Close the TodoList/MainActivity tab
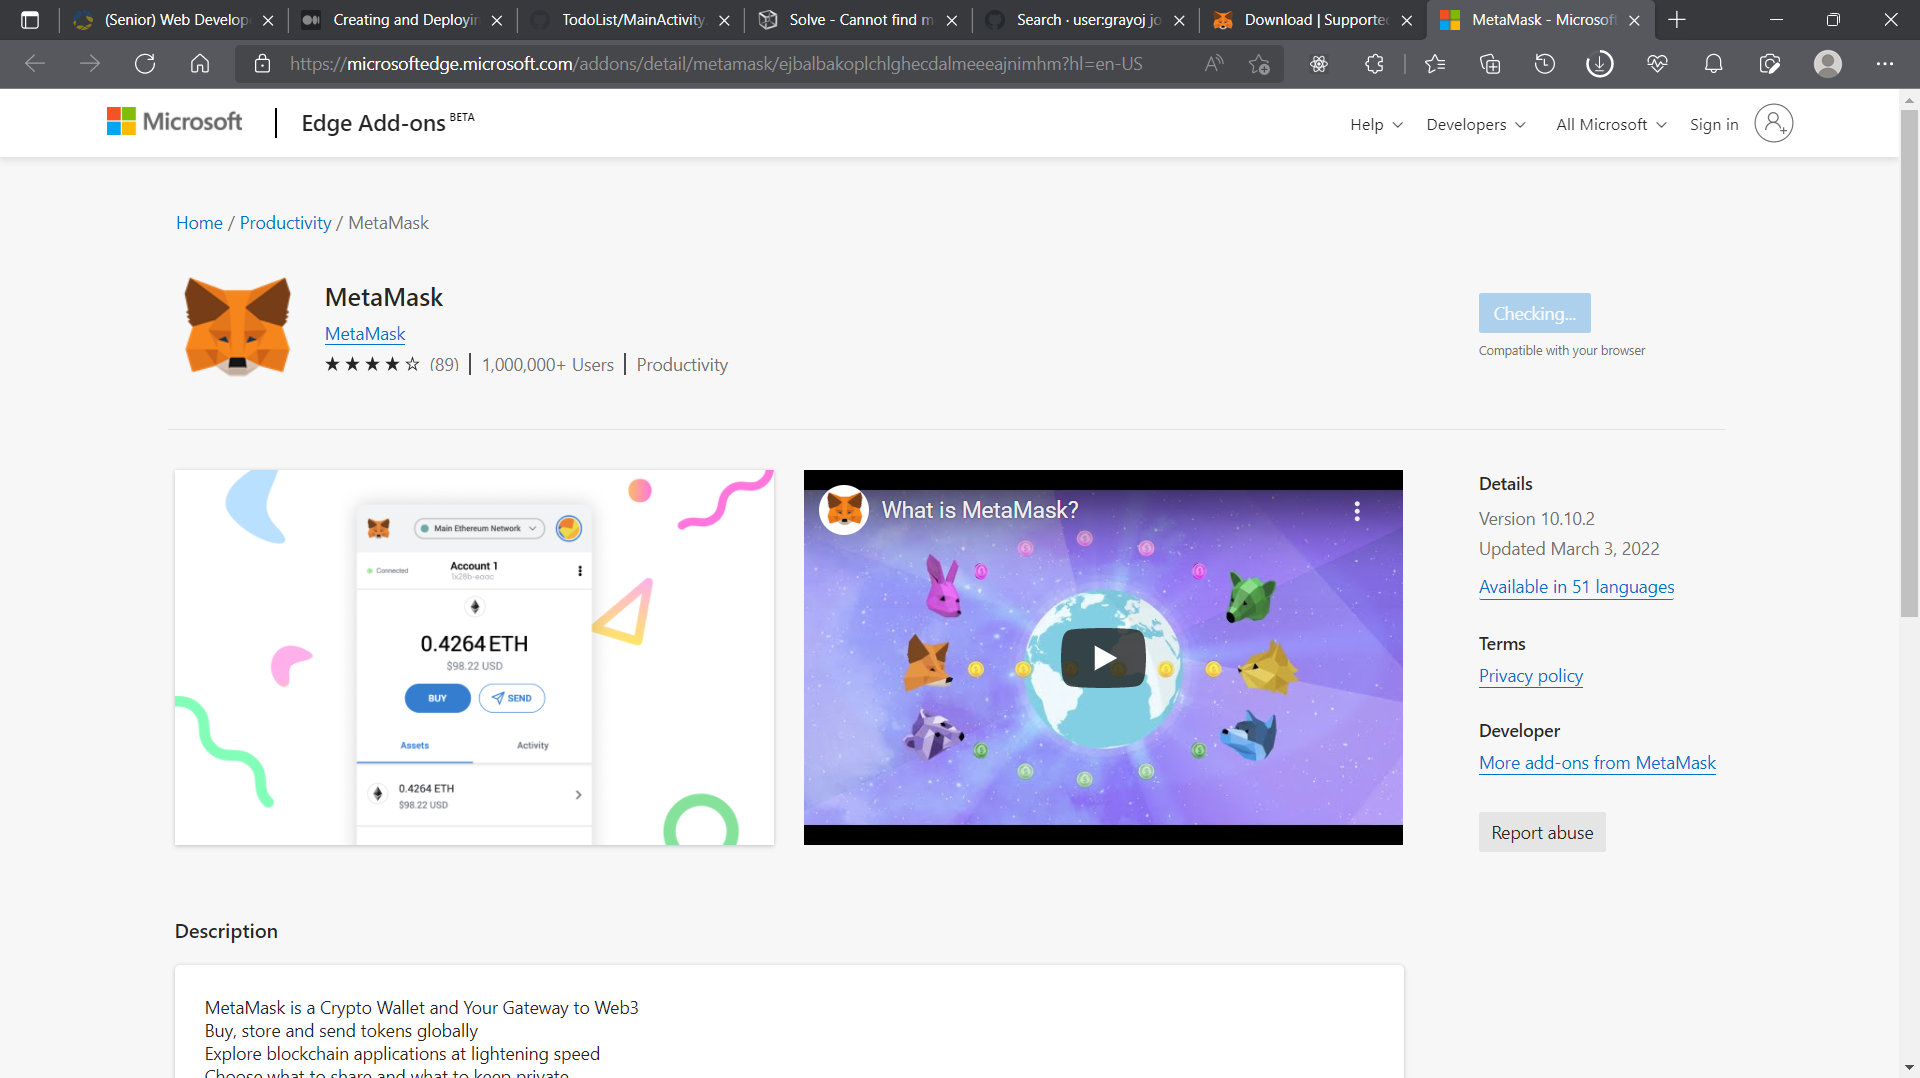The height and width of the screenshot is (1078, 1920). pos(724,20)
